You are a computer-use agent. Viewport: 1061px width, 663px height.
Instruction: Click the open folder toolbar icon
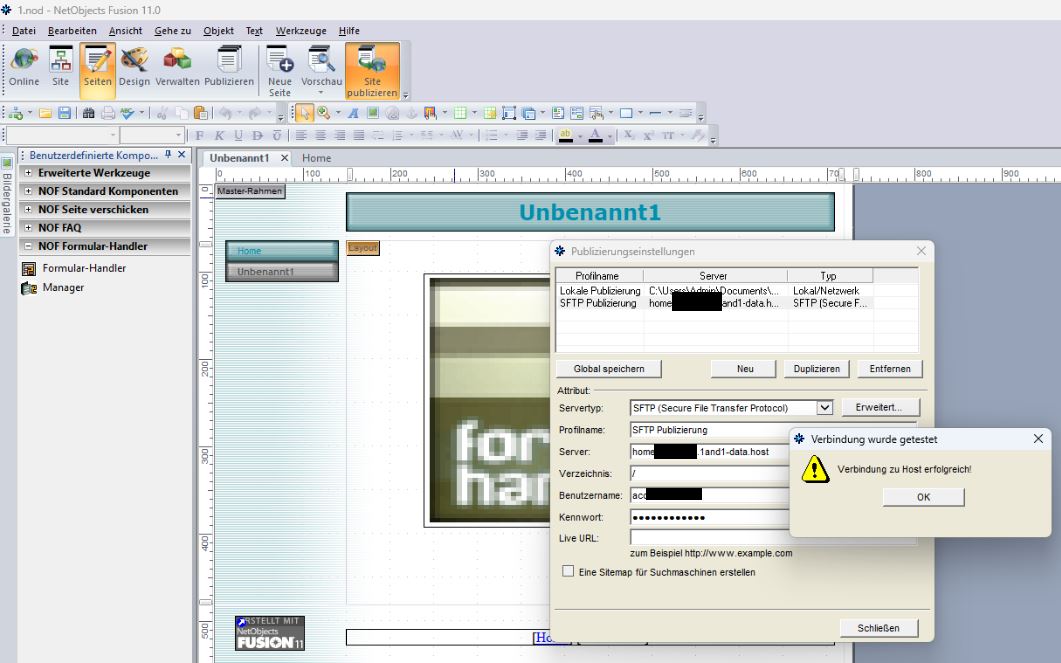[45, 113]
